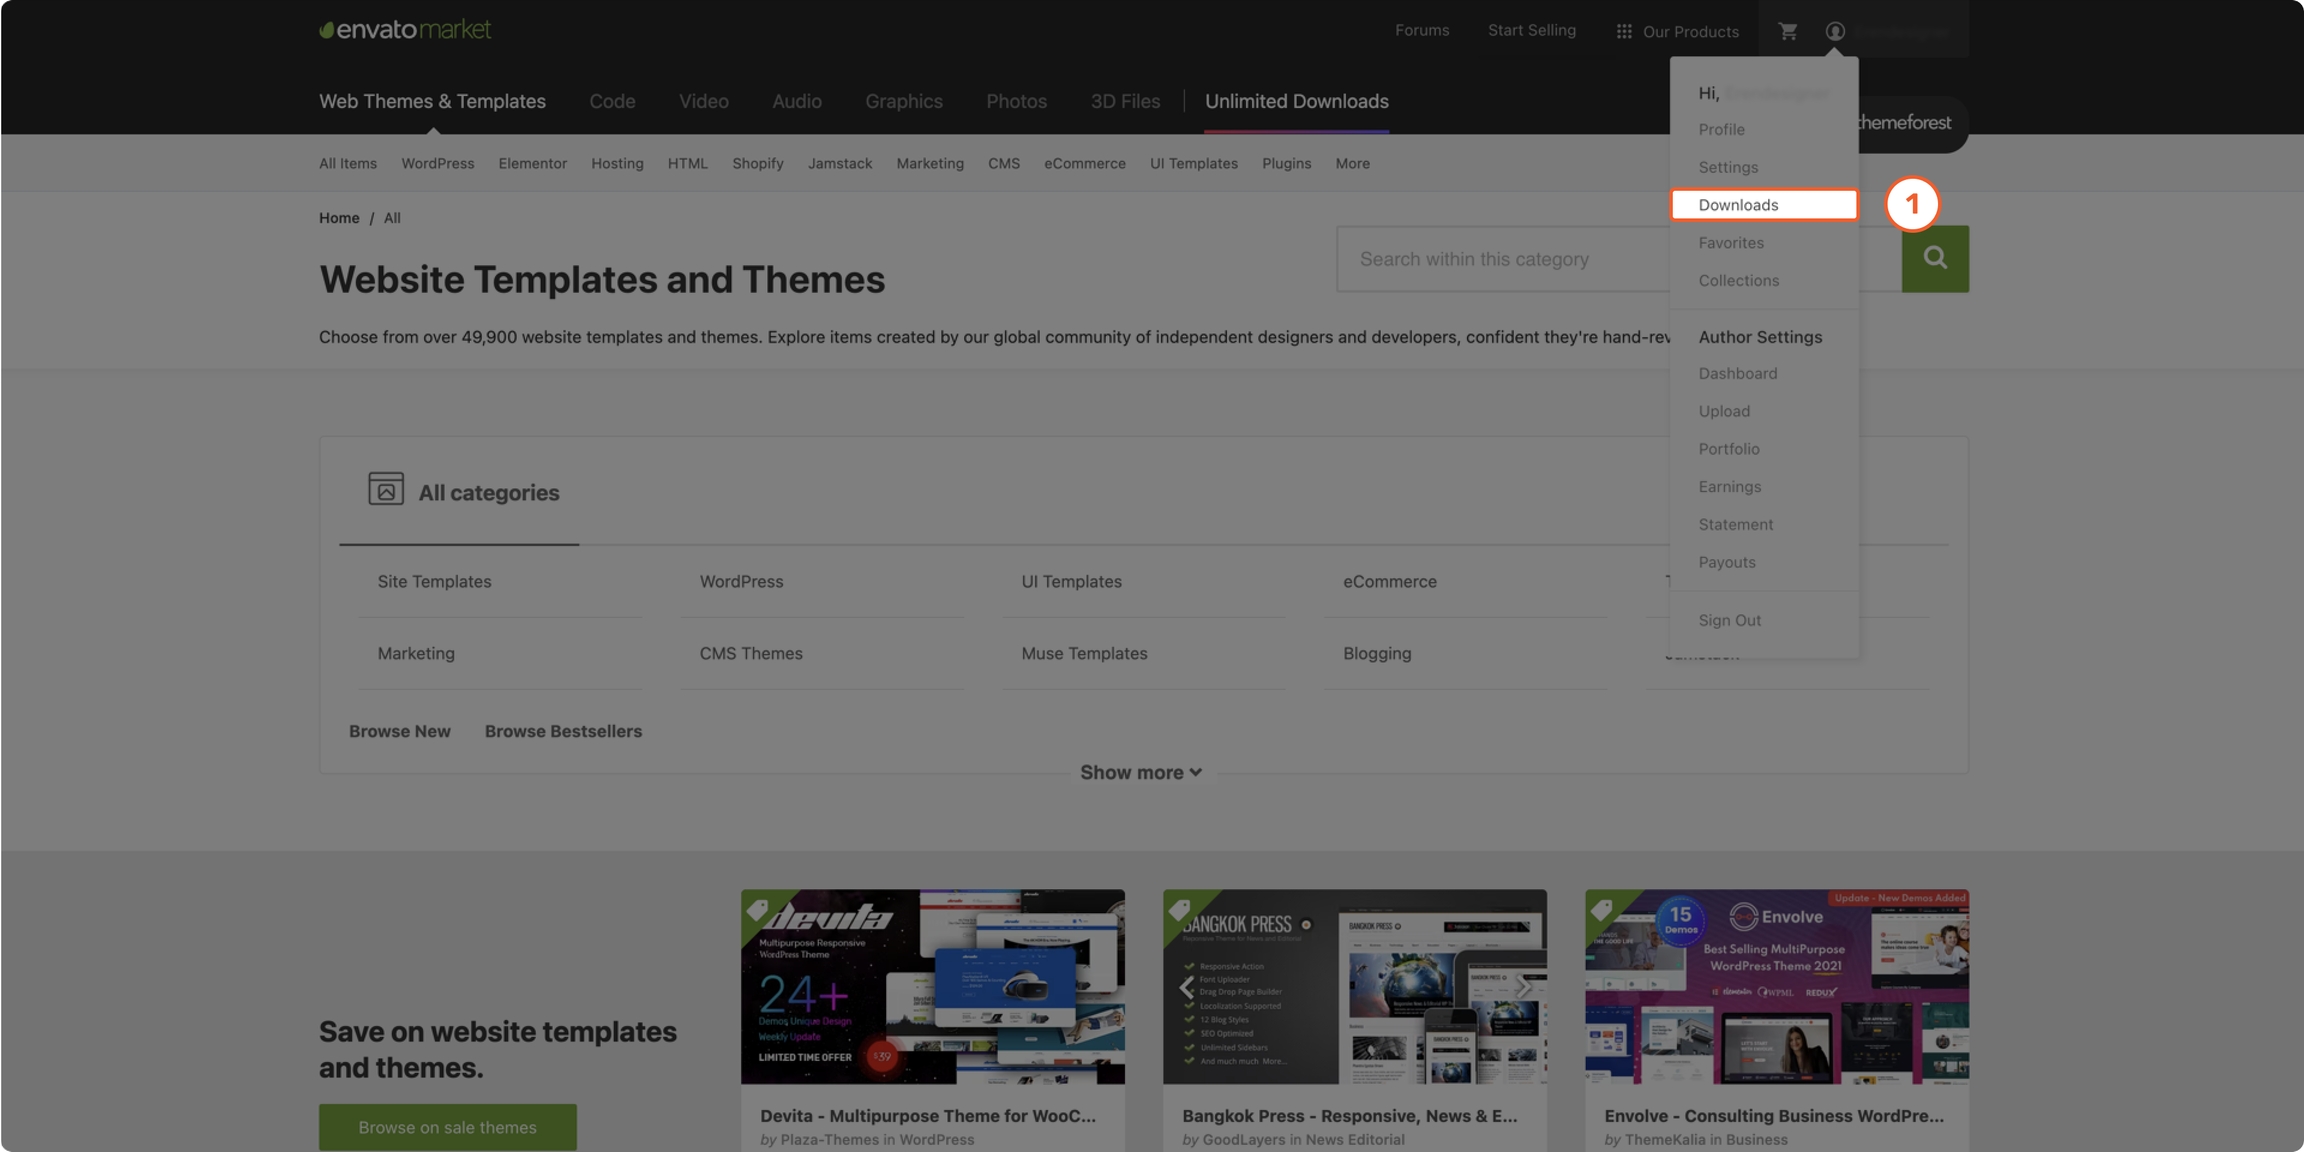Open the Site Templates category link

click(x=434, y=581)
